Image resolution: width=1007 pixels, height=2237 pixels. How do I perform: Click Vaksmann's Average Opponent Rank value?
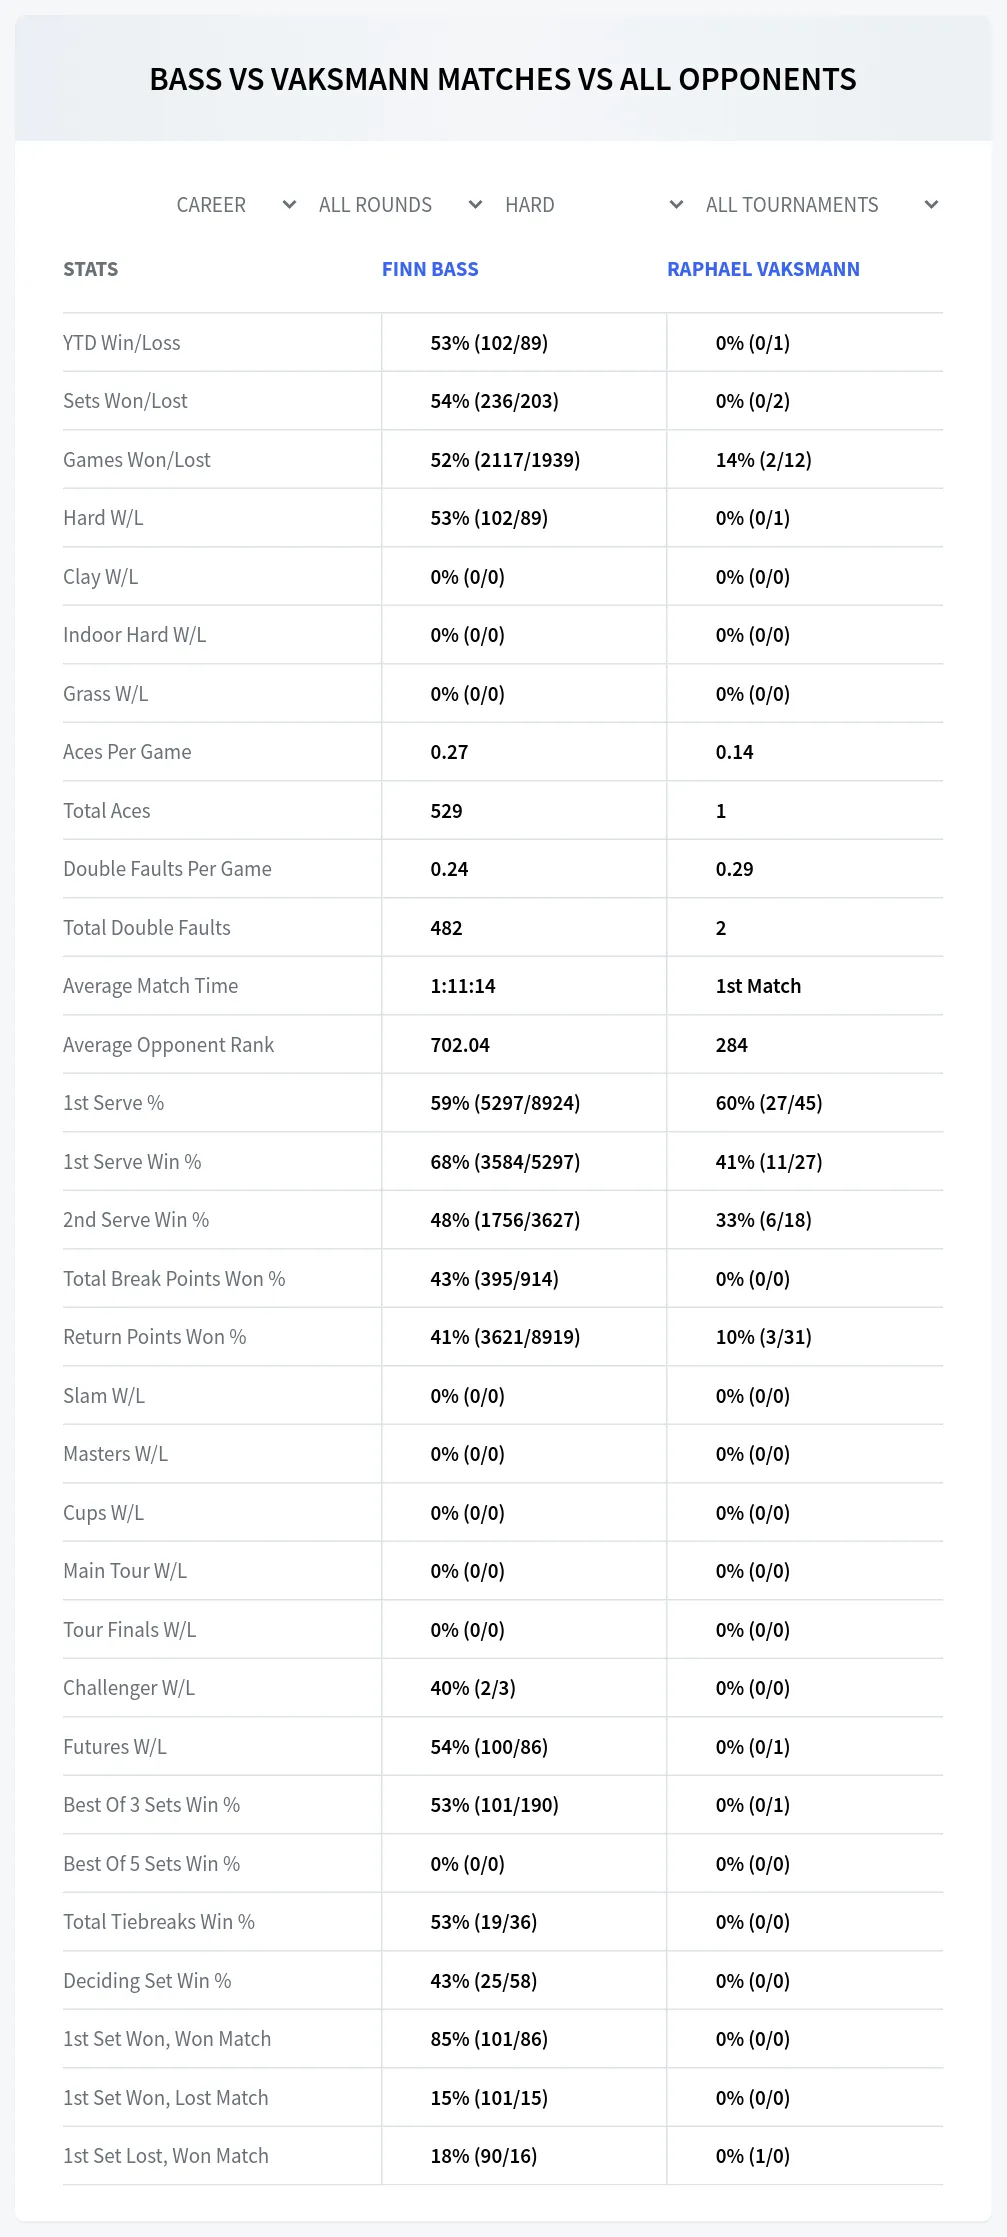[731, 1045]
